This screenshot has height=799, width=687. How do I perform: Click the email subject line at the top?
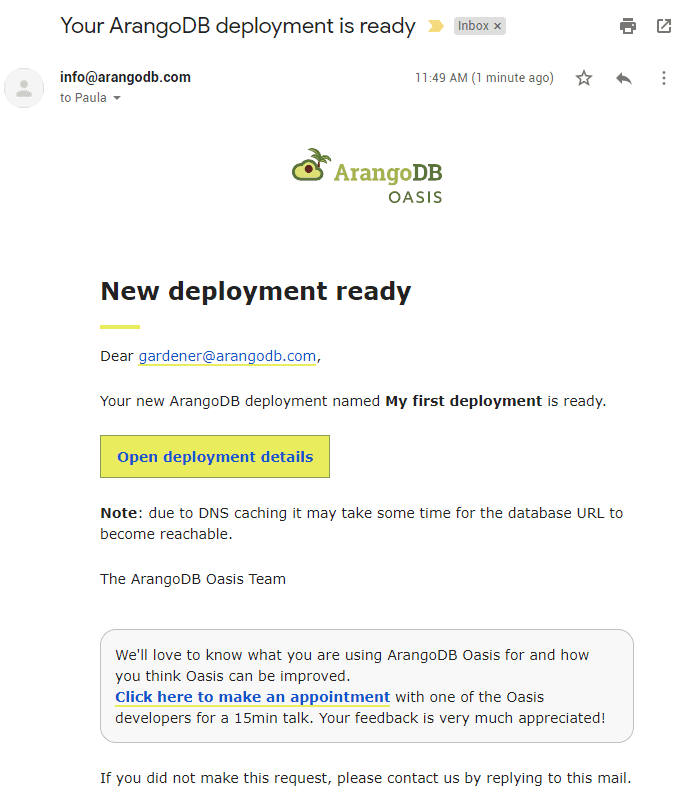(x=237, y=26)
